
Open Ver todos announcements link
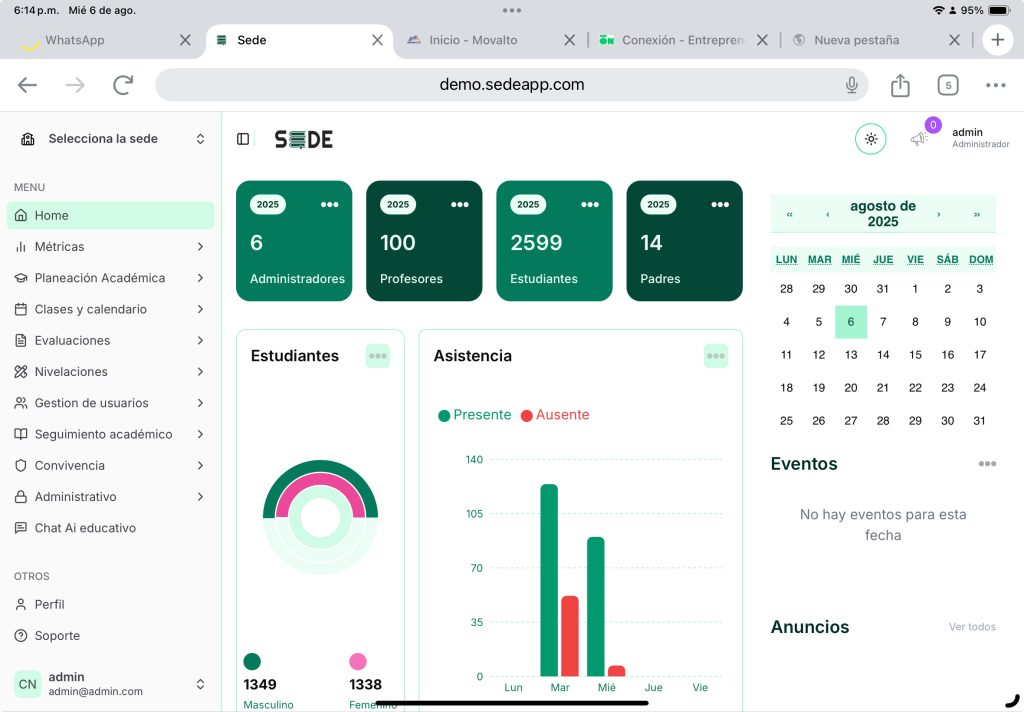tap(972, 627)
